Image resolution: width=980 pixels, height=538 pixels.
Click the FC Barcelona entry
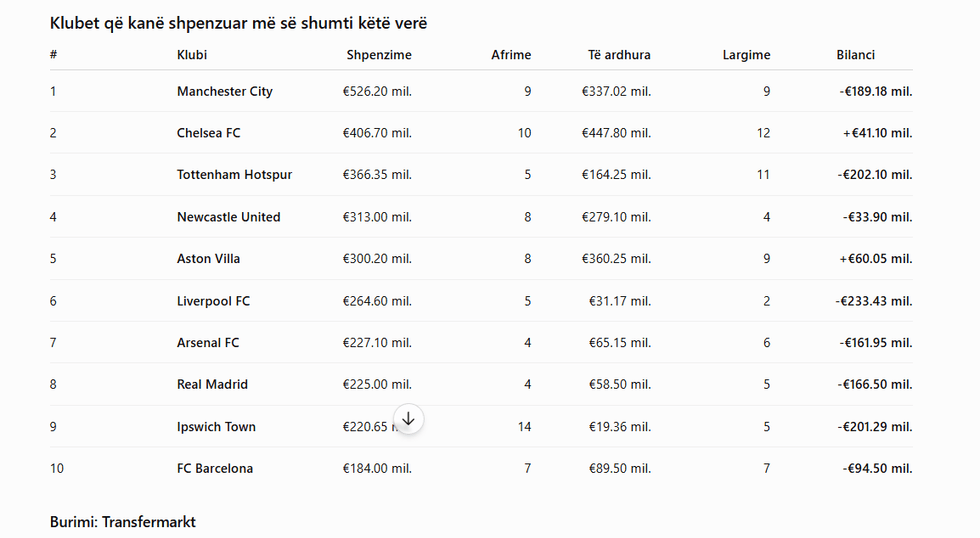pyautogui.click(x=214, y=469)
